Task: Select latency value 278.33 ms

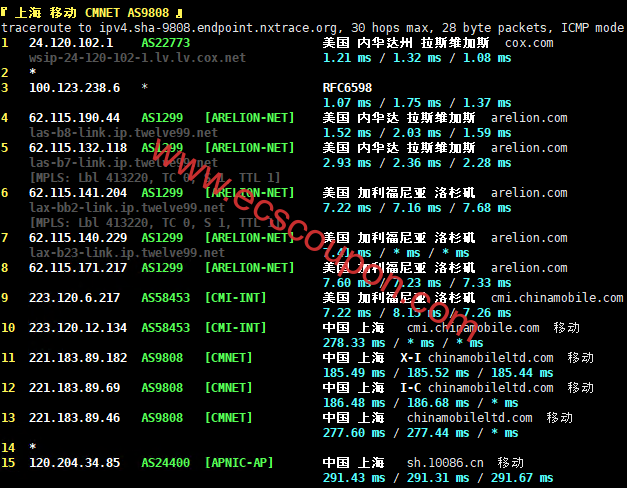Action: click(x=354, y=343)
